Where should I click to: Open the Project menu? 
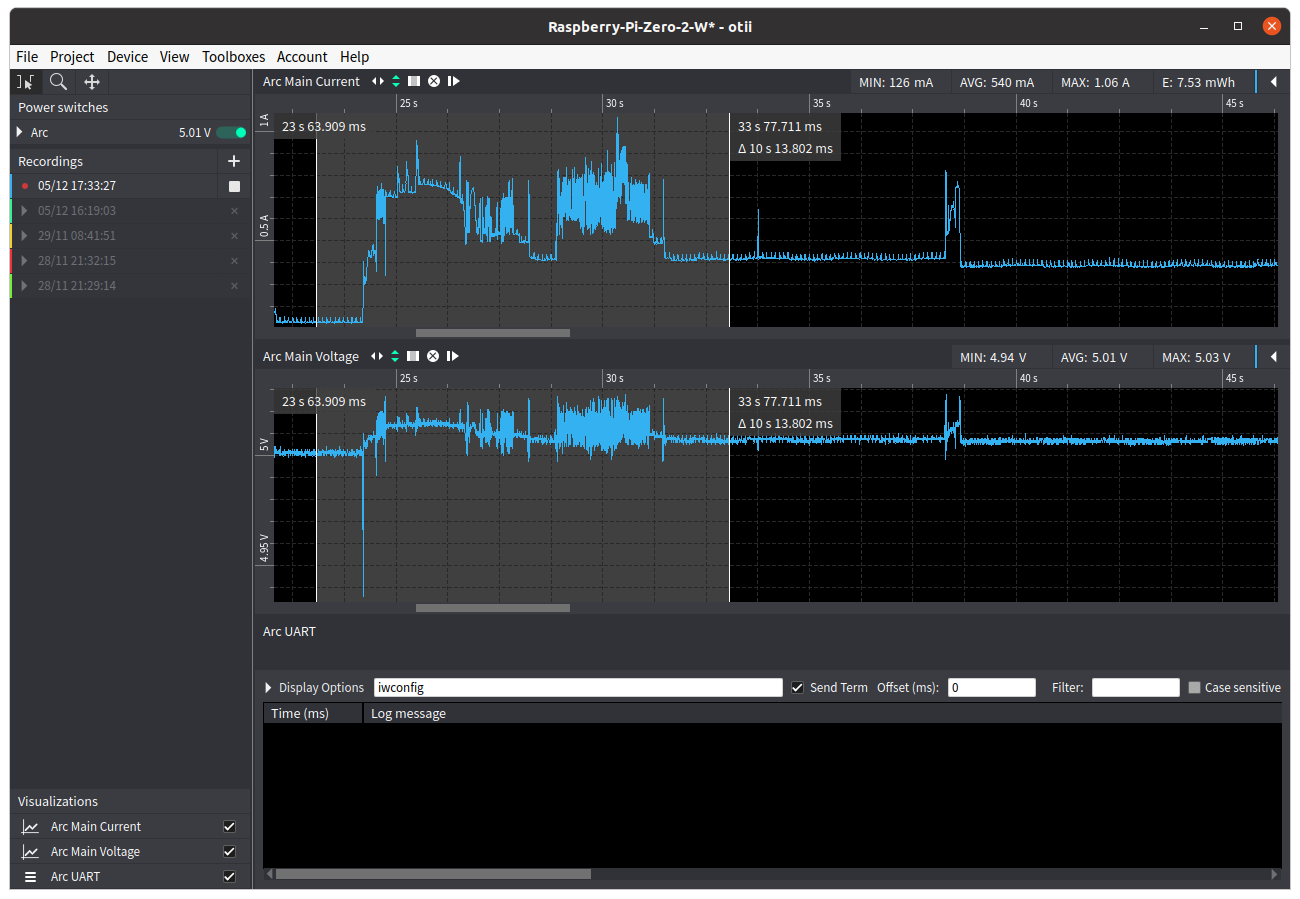click(72, 57)
